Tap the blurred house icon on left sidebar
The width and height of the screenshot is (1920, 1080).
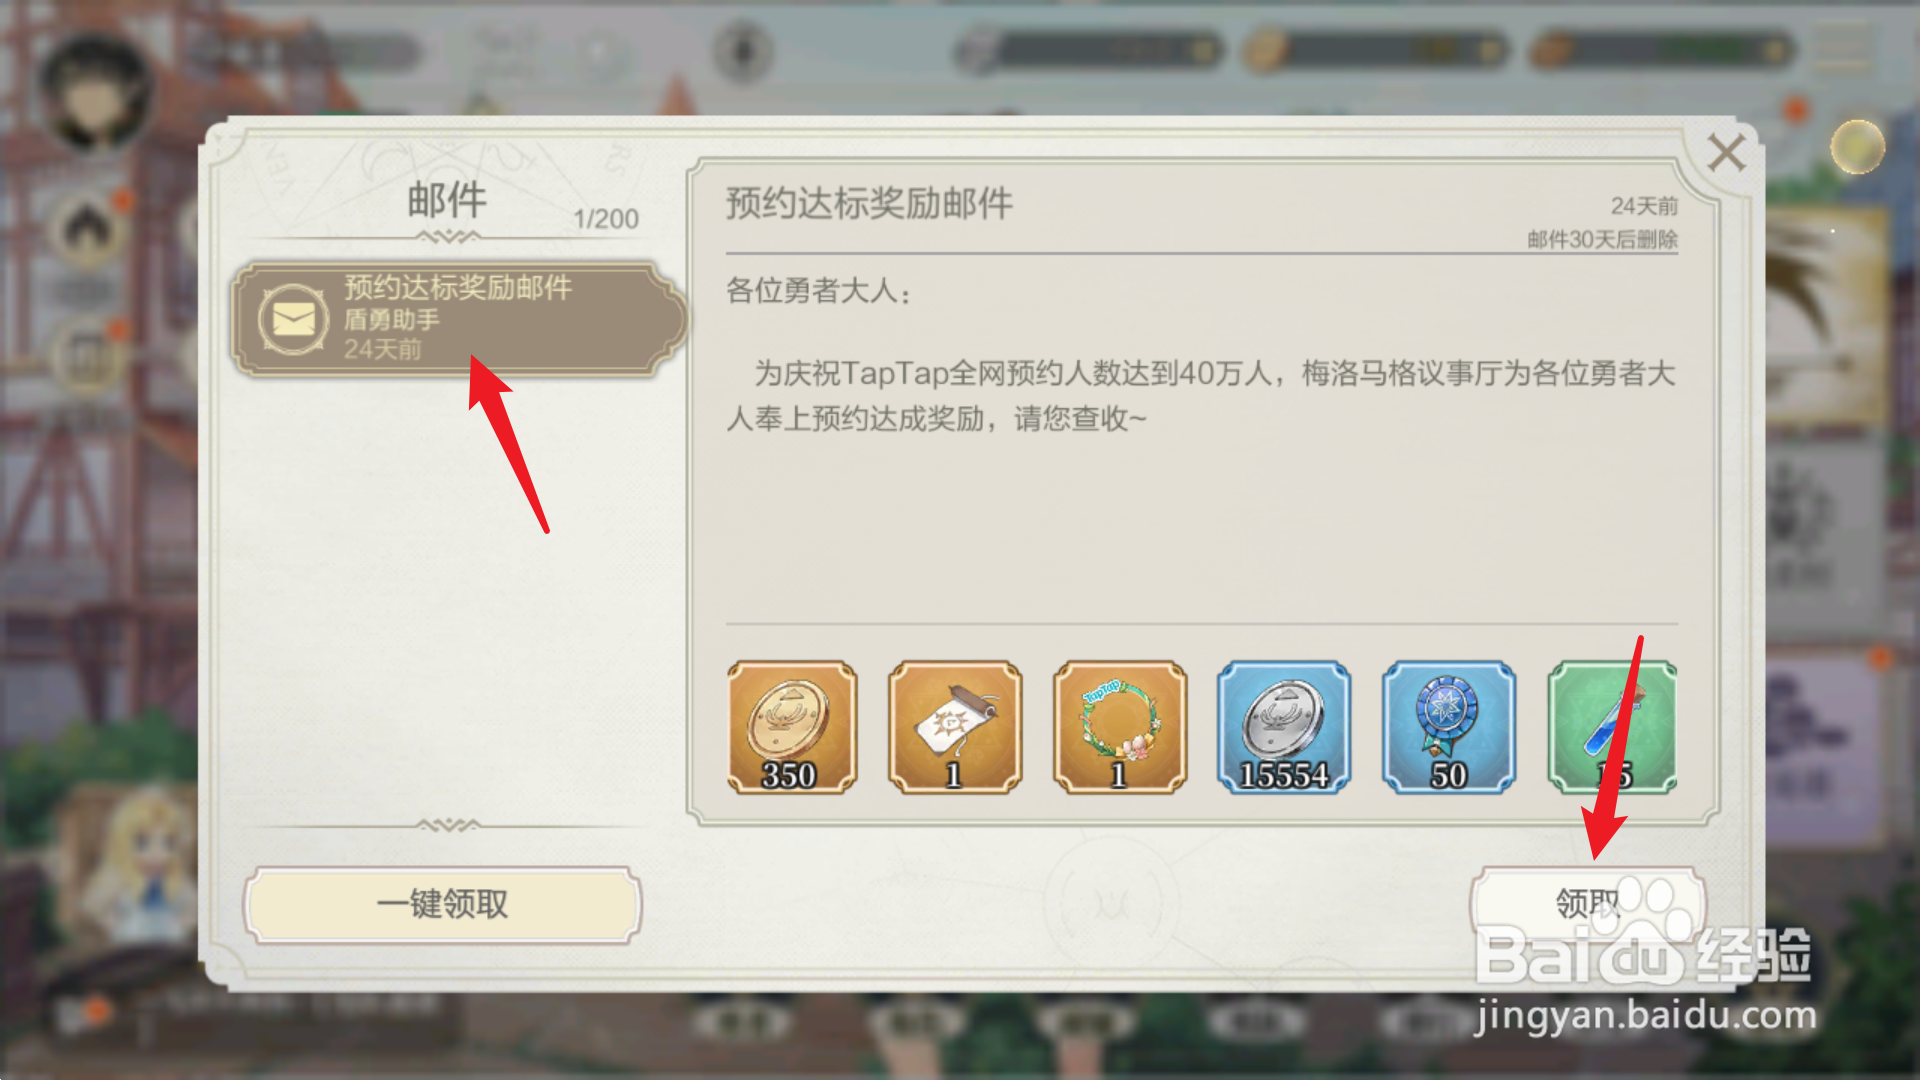coord(88,228)
